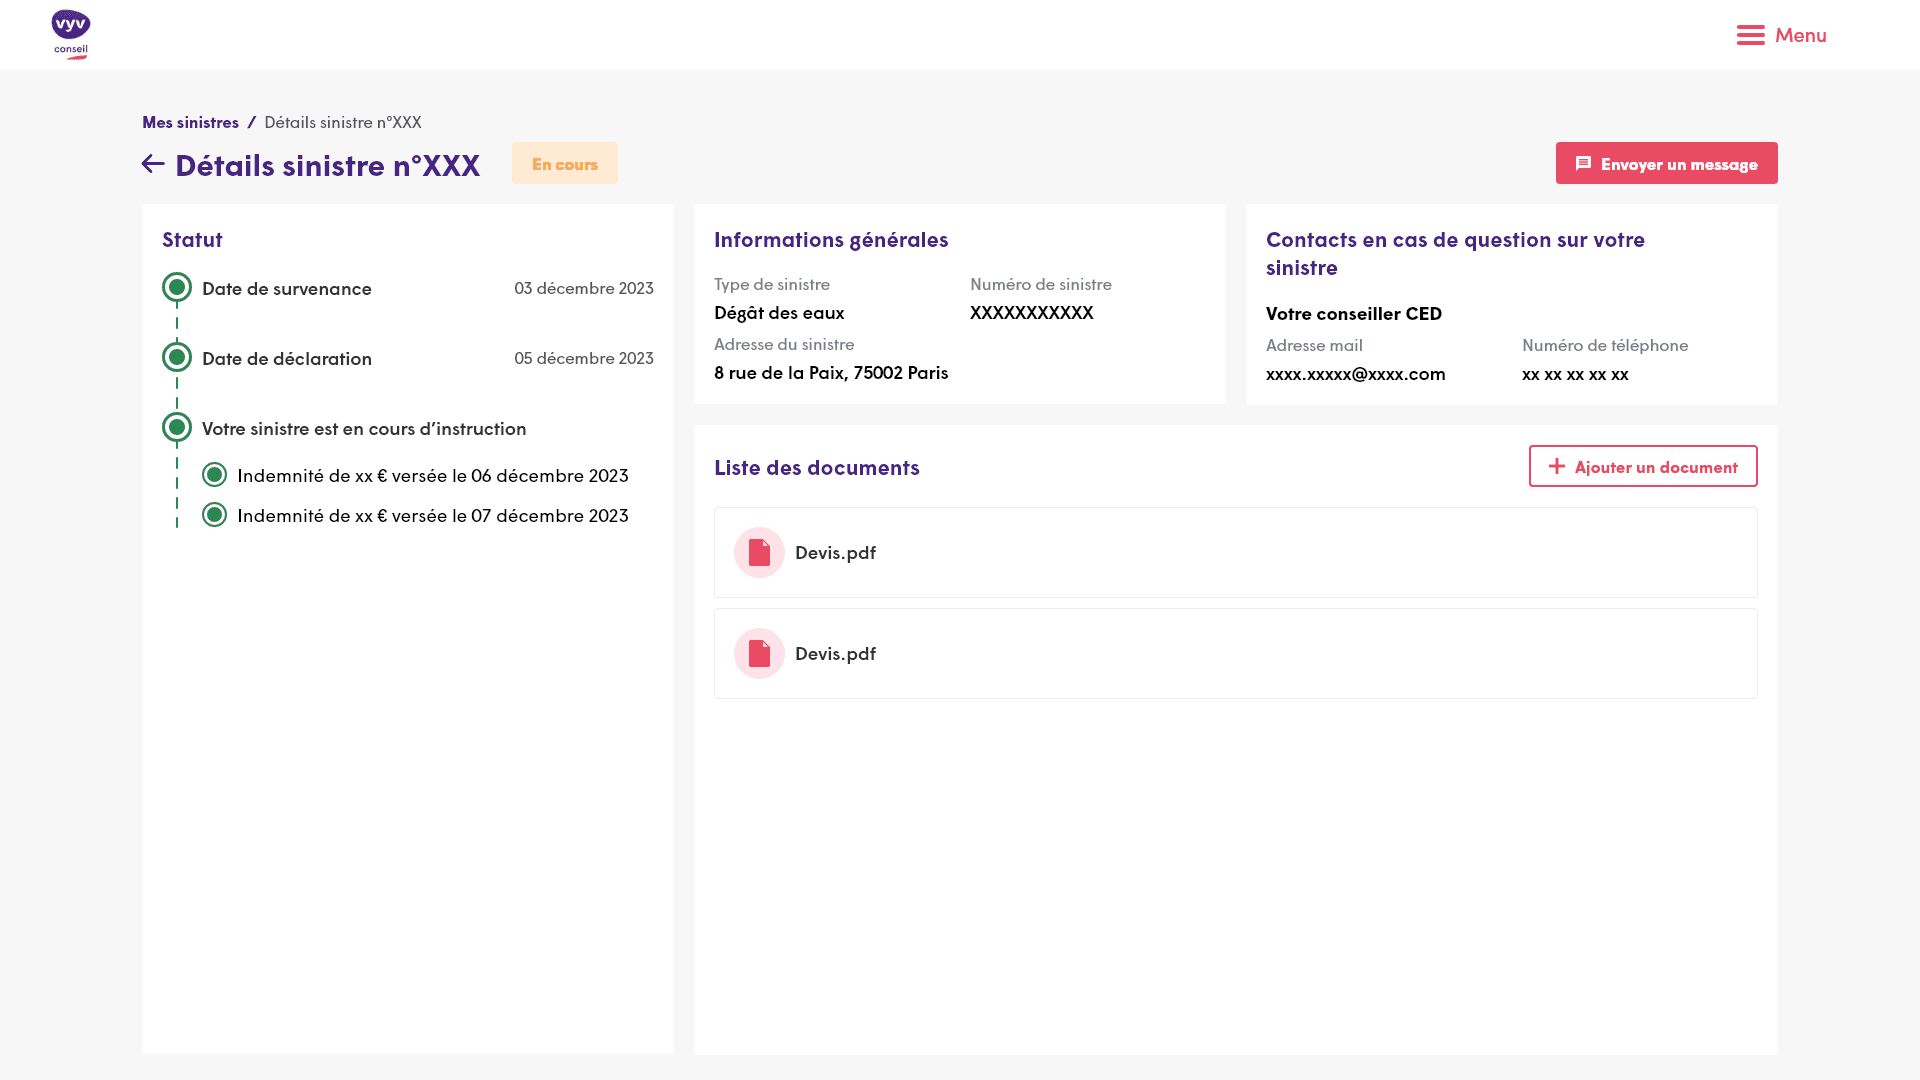Image resolution: width=1920 pixels, height=1080 pixels.
Task: Open the Menu label at top right
Action: (x=1800, y=35)
